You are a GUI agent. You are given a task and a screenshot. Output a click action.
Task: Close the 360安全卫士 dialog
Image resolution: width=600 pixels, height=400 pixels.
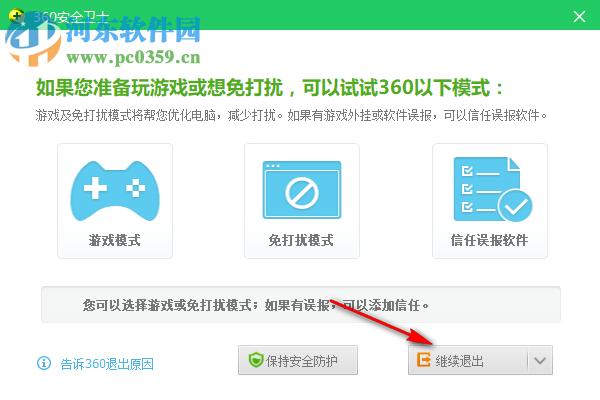(579, 16)
